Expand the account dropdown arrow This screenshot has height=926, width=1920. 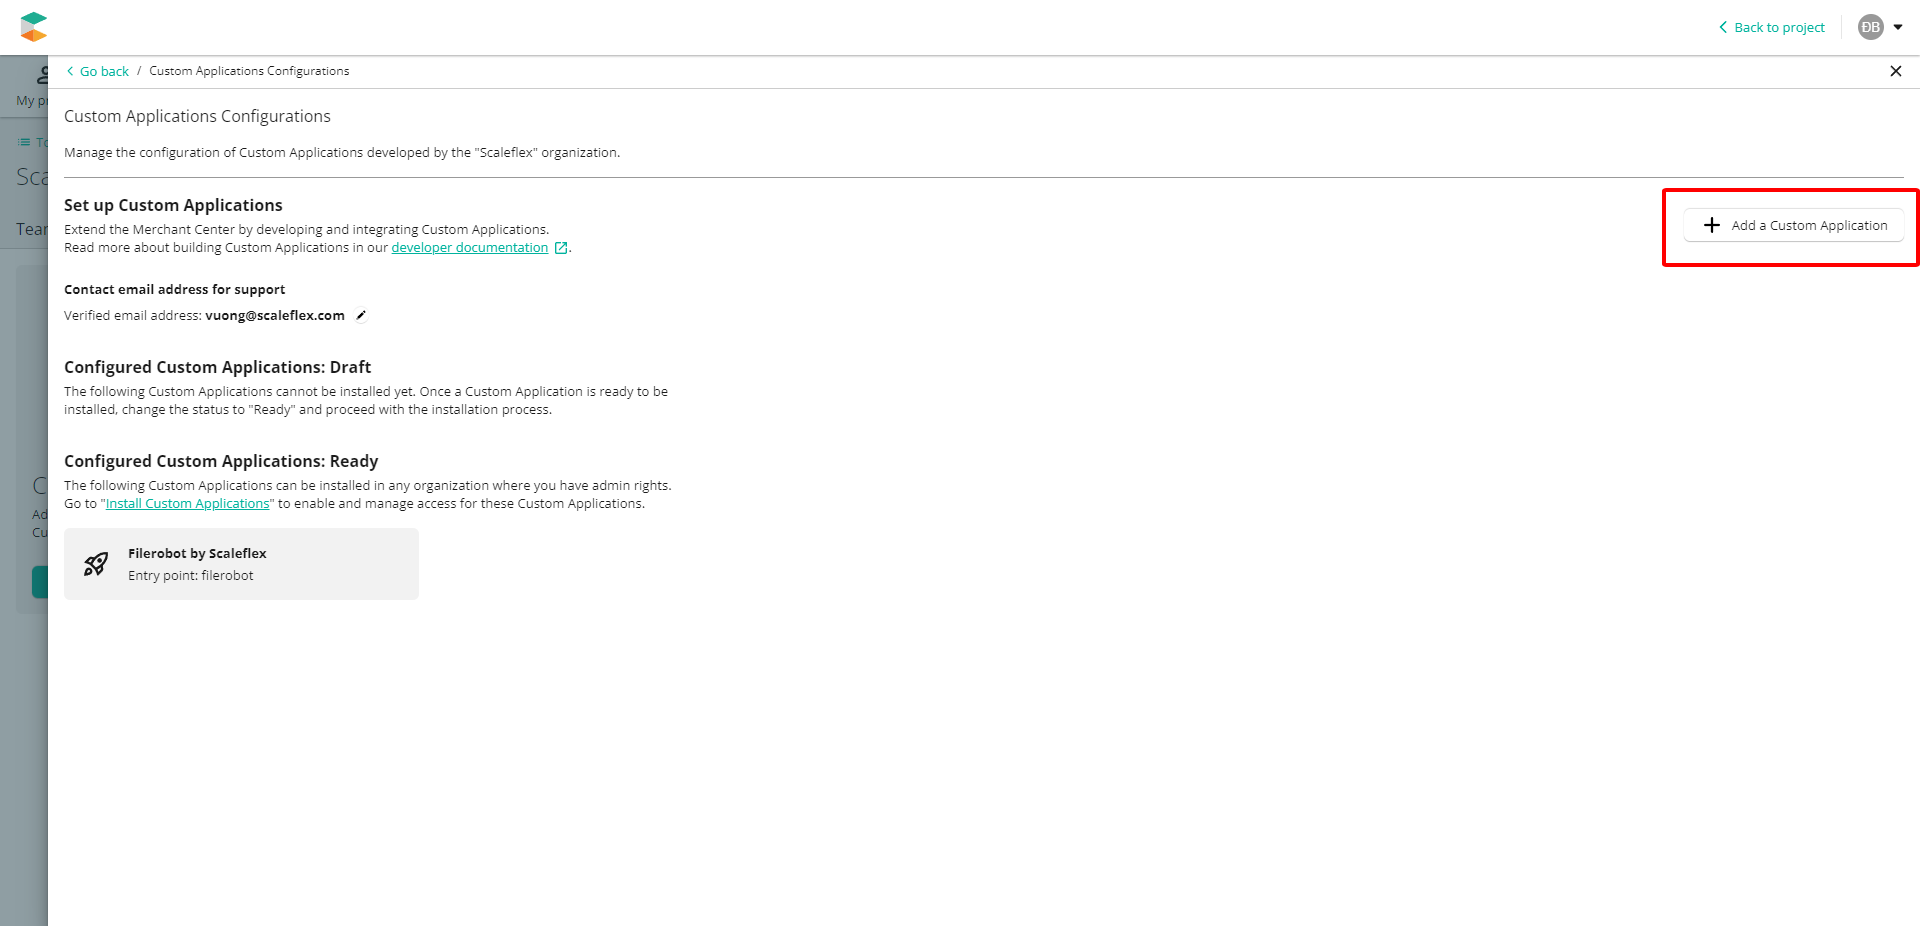click(x=1898, y=27)
